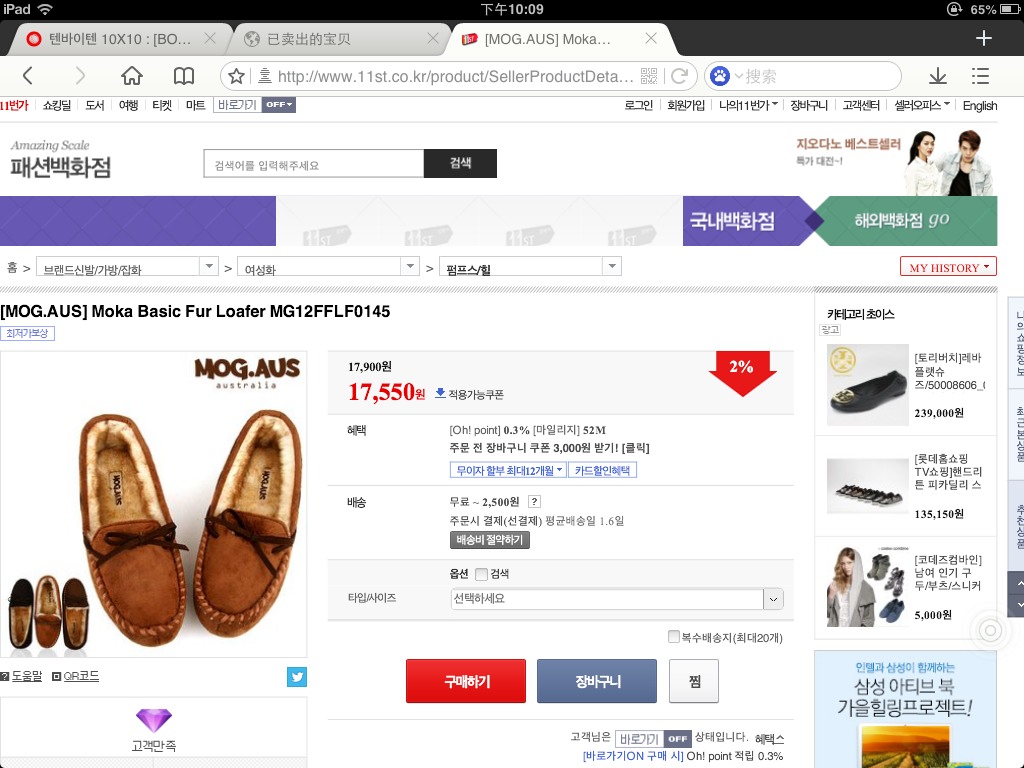Switch site language to English
This screenshot has width=1024, height=768.
pos(980,105)
